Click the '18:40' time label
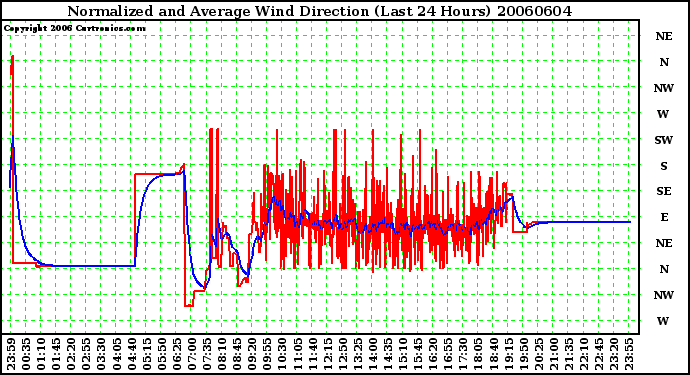The image size is (690, 375). pyautogui.click(x=493, y=354)
